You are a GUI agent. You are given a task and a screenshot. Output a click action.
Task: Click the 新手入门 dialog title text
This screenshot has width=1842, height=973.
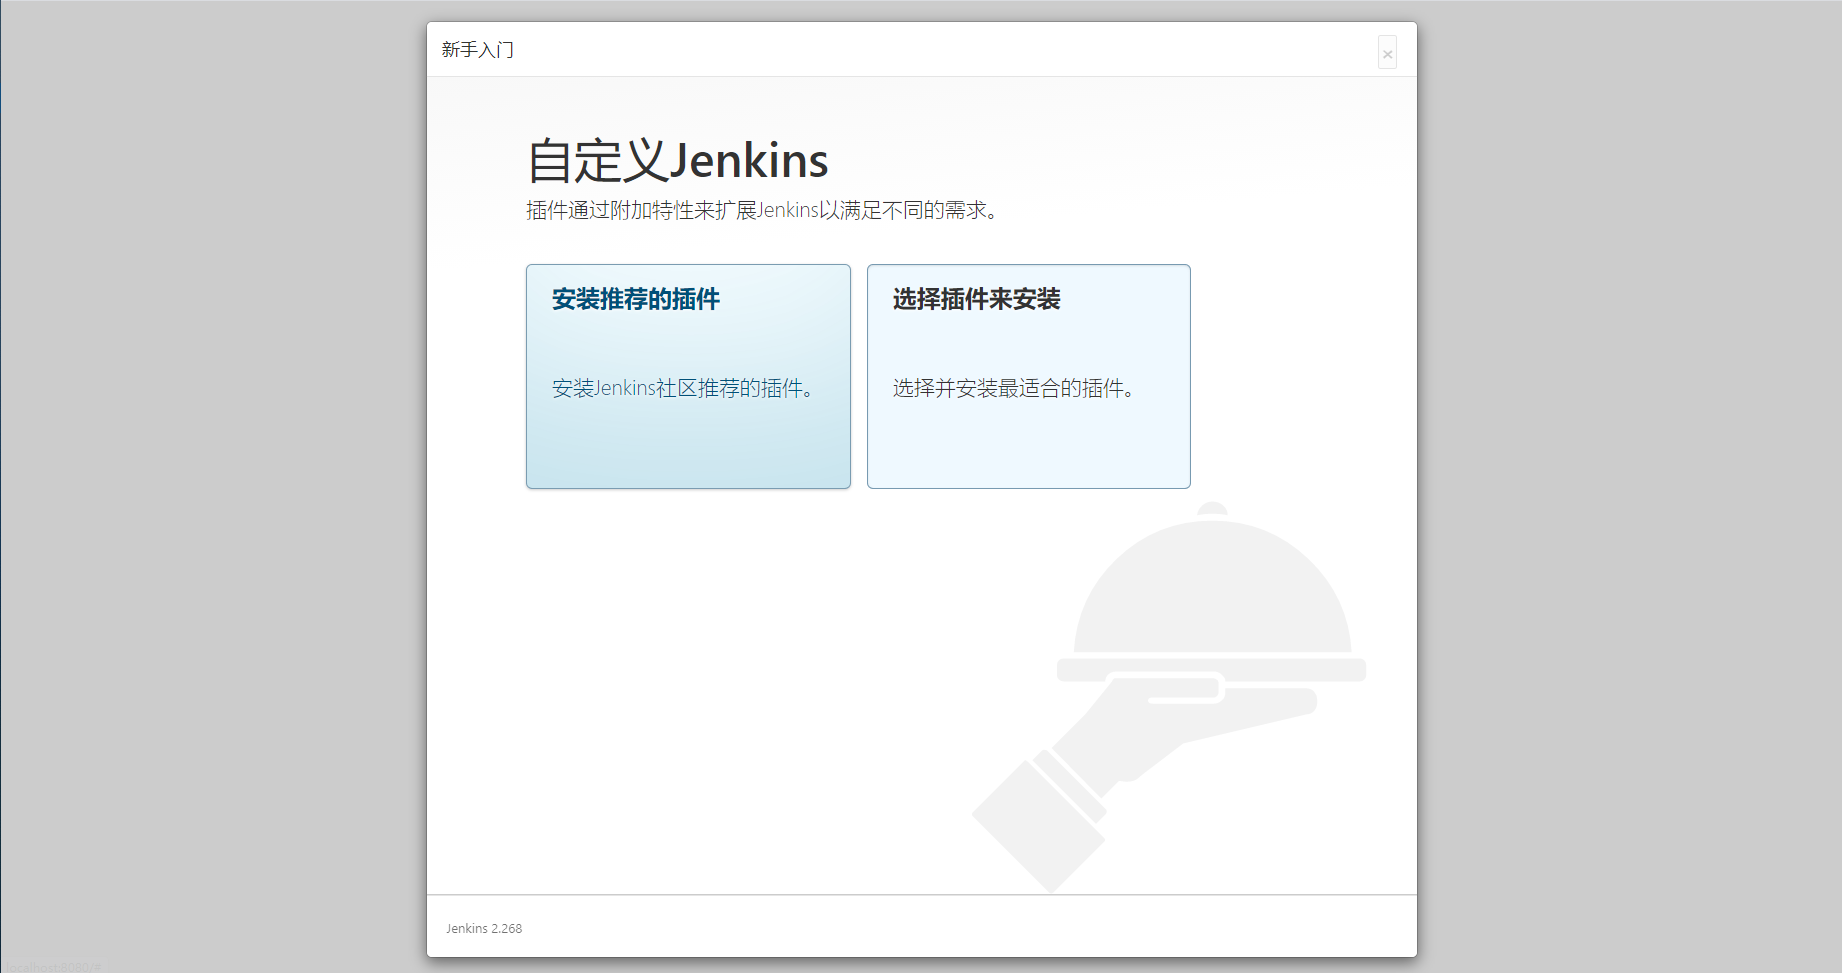(x=478, y=50)
